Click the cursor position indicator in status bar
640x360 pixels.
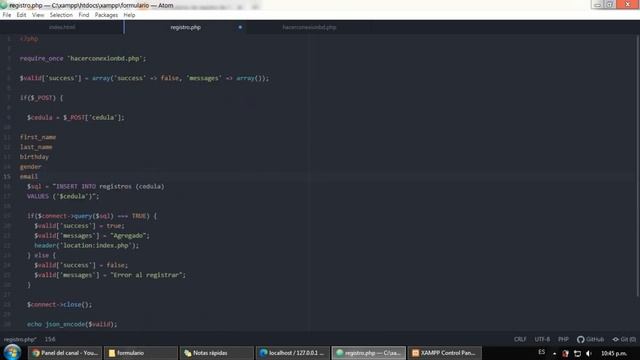click(50, 339)
